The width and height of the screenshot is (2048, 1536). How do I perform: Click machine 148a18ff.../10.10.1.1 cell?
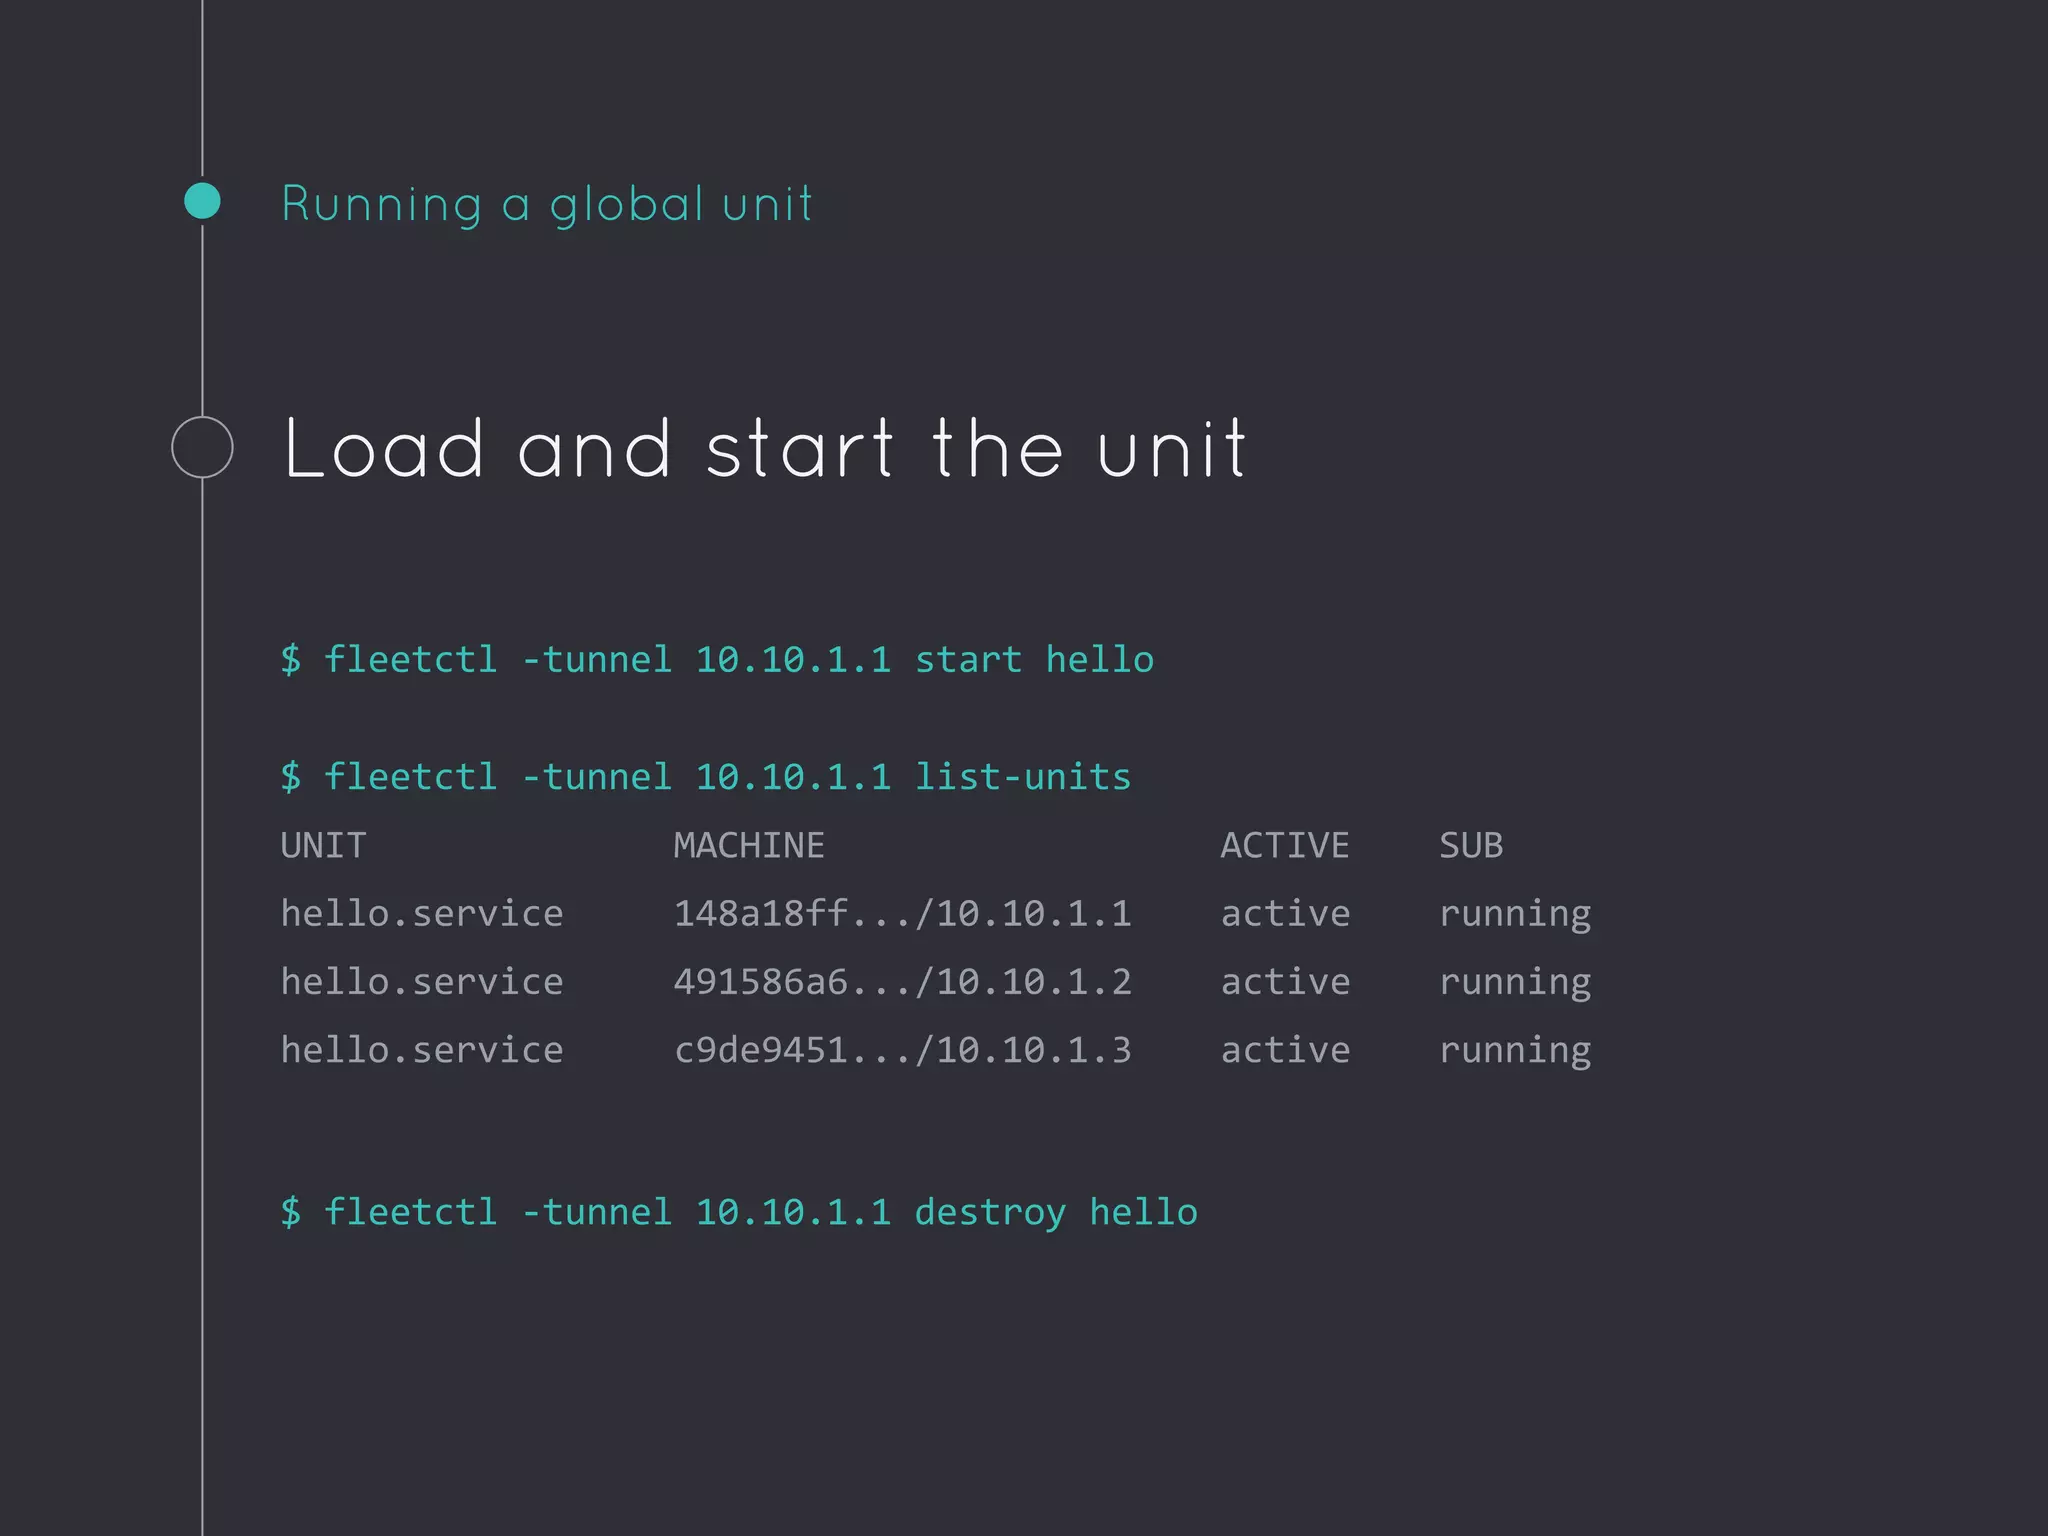click(x=903, y=913)
